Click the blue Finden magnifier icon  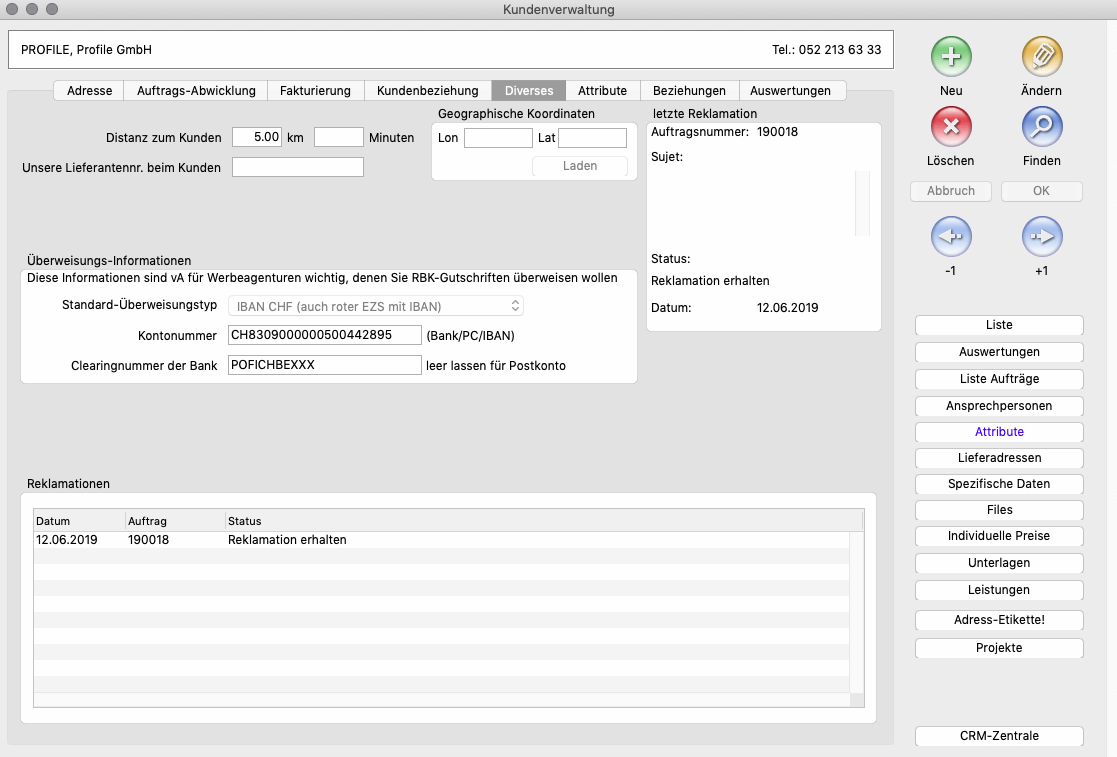coord(1042,127)
